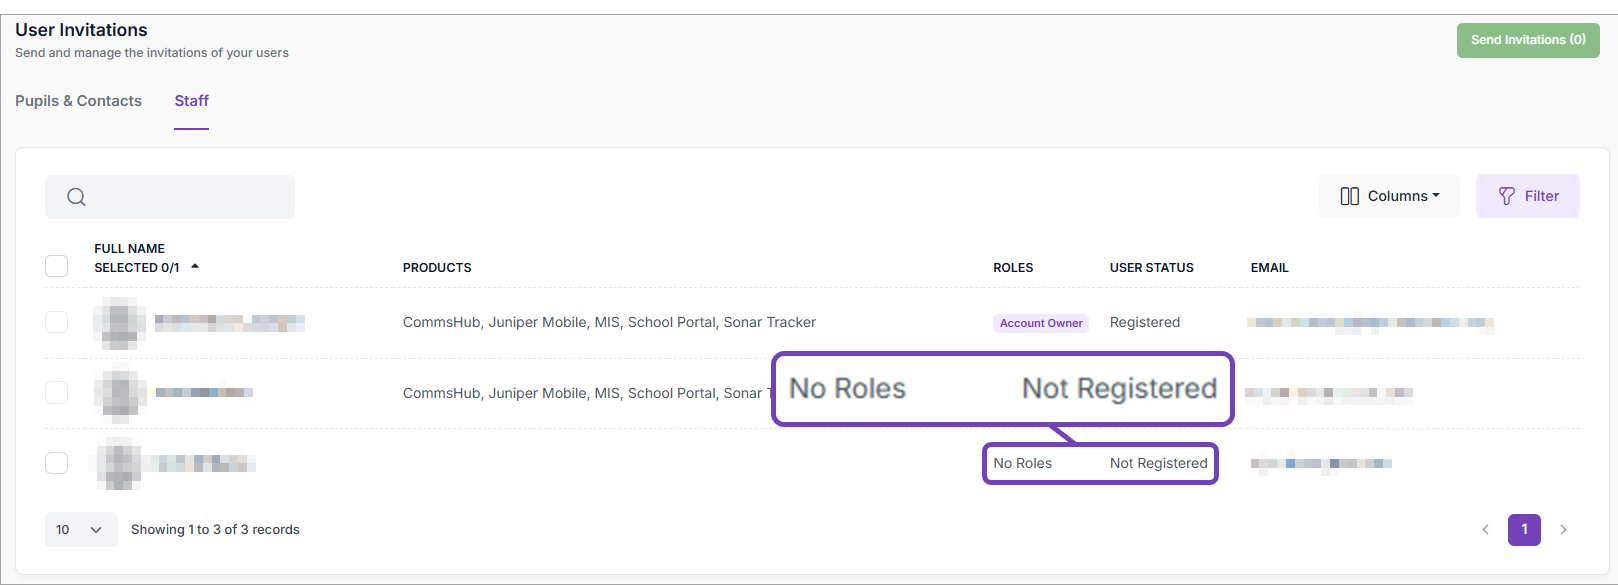This screenshot has height=585, width=1618.
Task: Toggle the select-all header checkbox
Action: coord(57,266)
